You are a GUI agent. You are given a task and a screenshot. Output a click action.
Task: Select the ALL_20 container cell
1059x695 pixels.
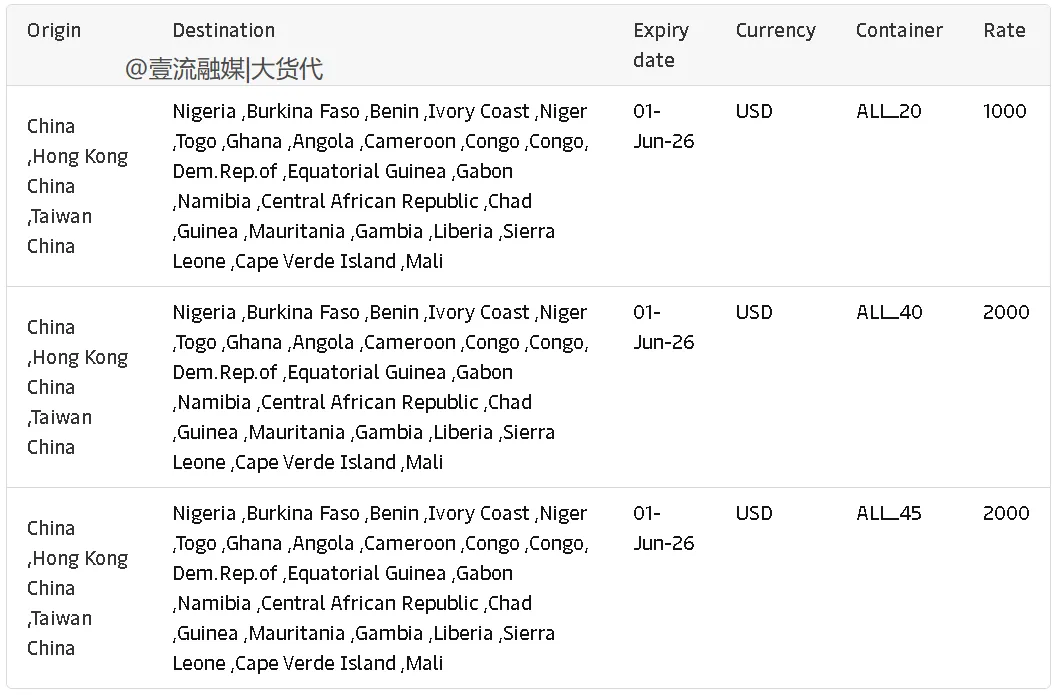[889, 111]
